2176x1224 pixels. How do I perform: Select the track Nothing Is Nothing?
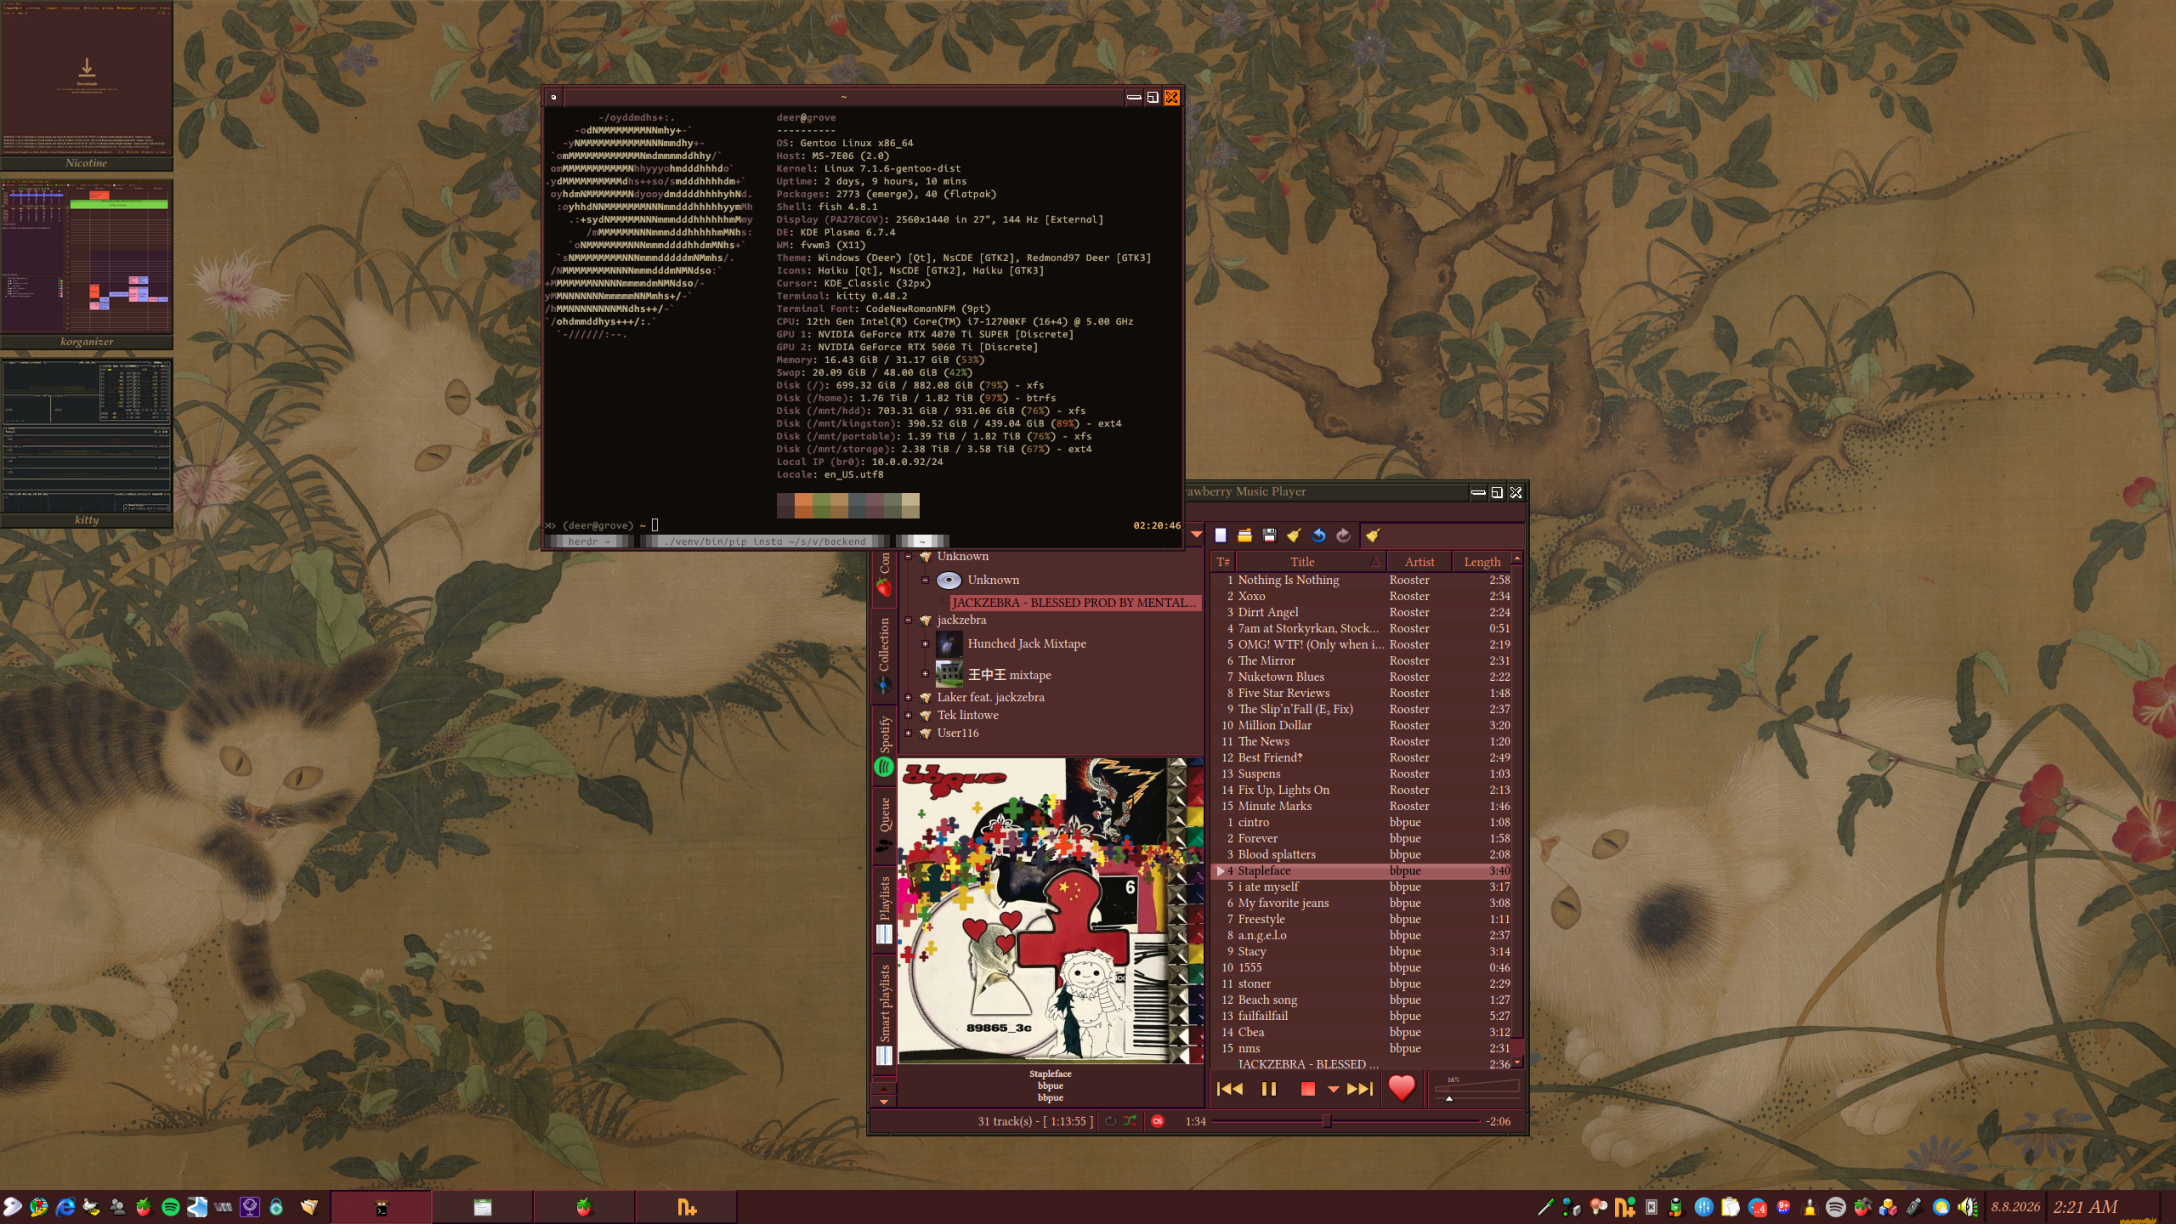point(1361,580)
